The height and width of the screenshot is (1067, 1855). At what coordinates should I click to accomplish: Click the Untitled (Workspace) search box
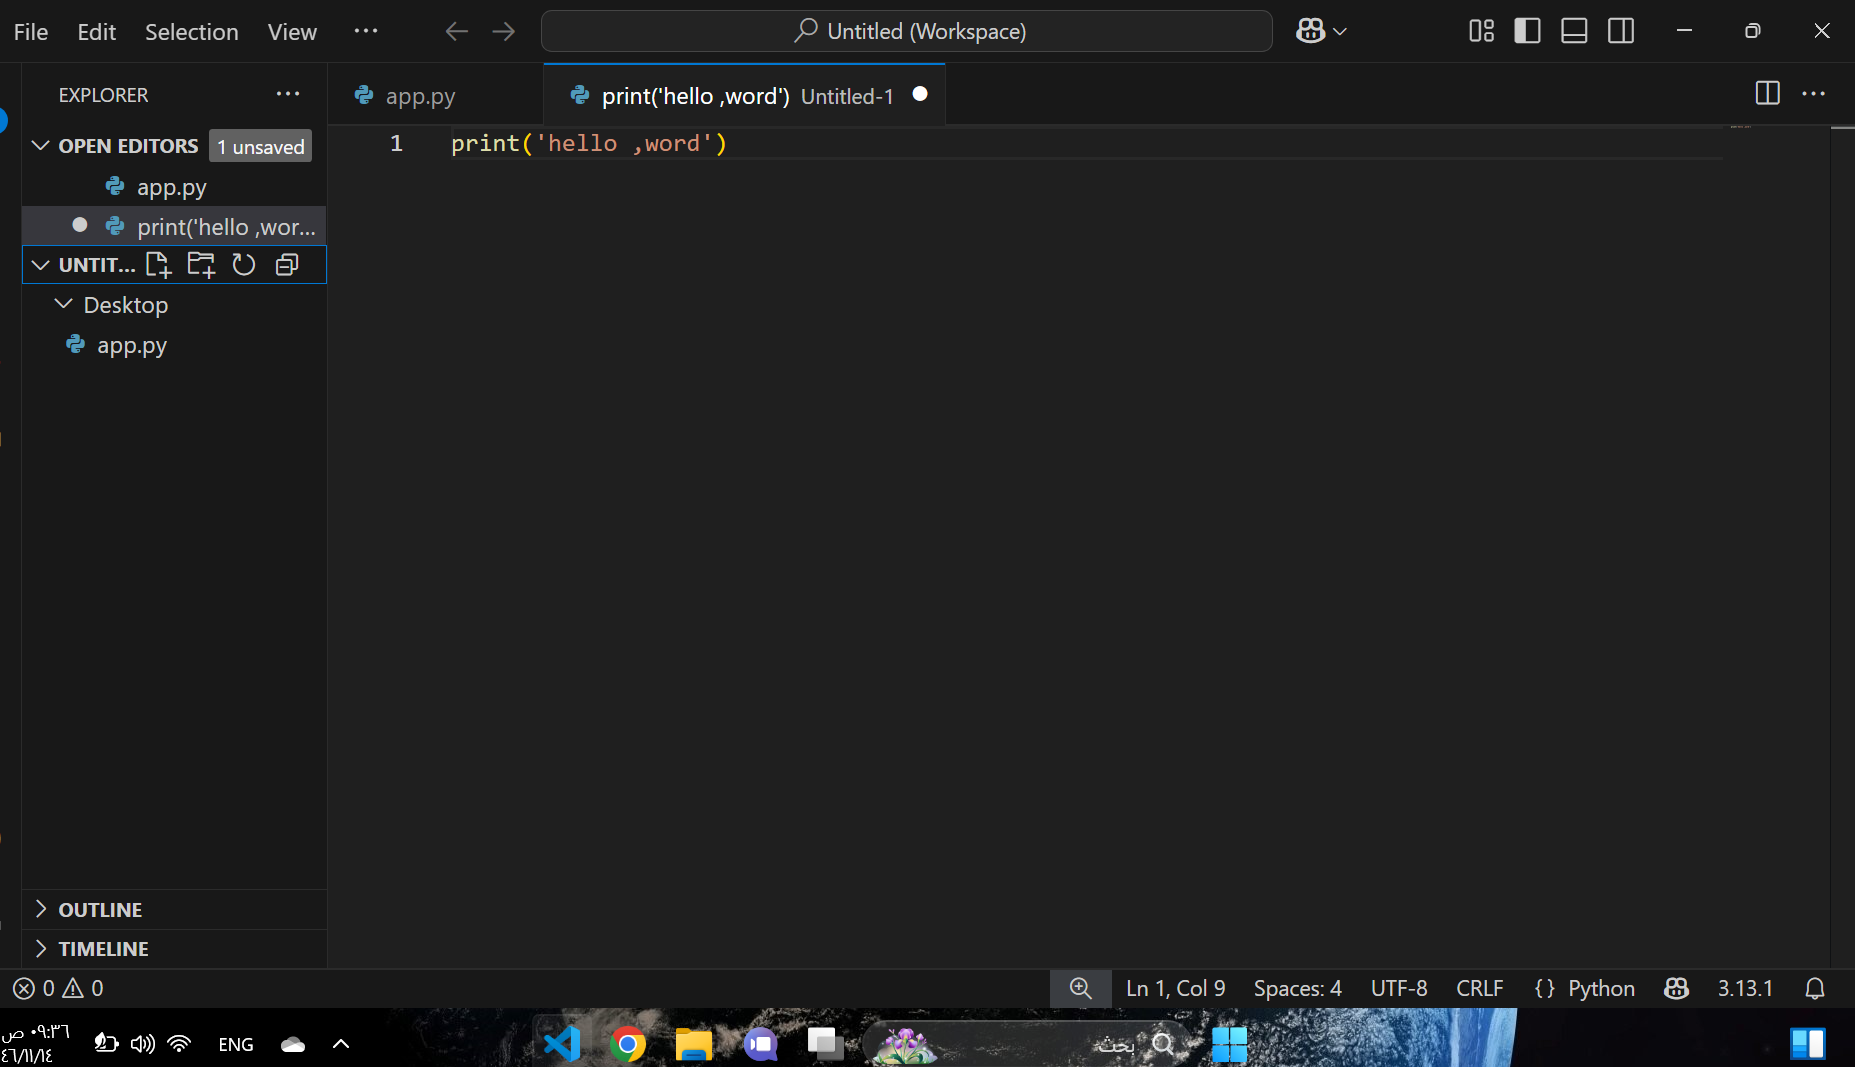[906, 32]
